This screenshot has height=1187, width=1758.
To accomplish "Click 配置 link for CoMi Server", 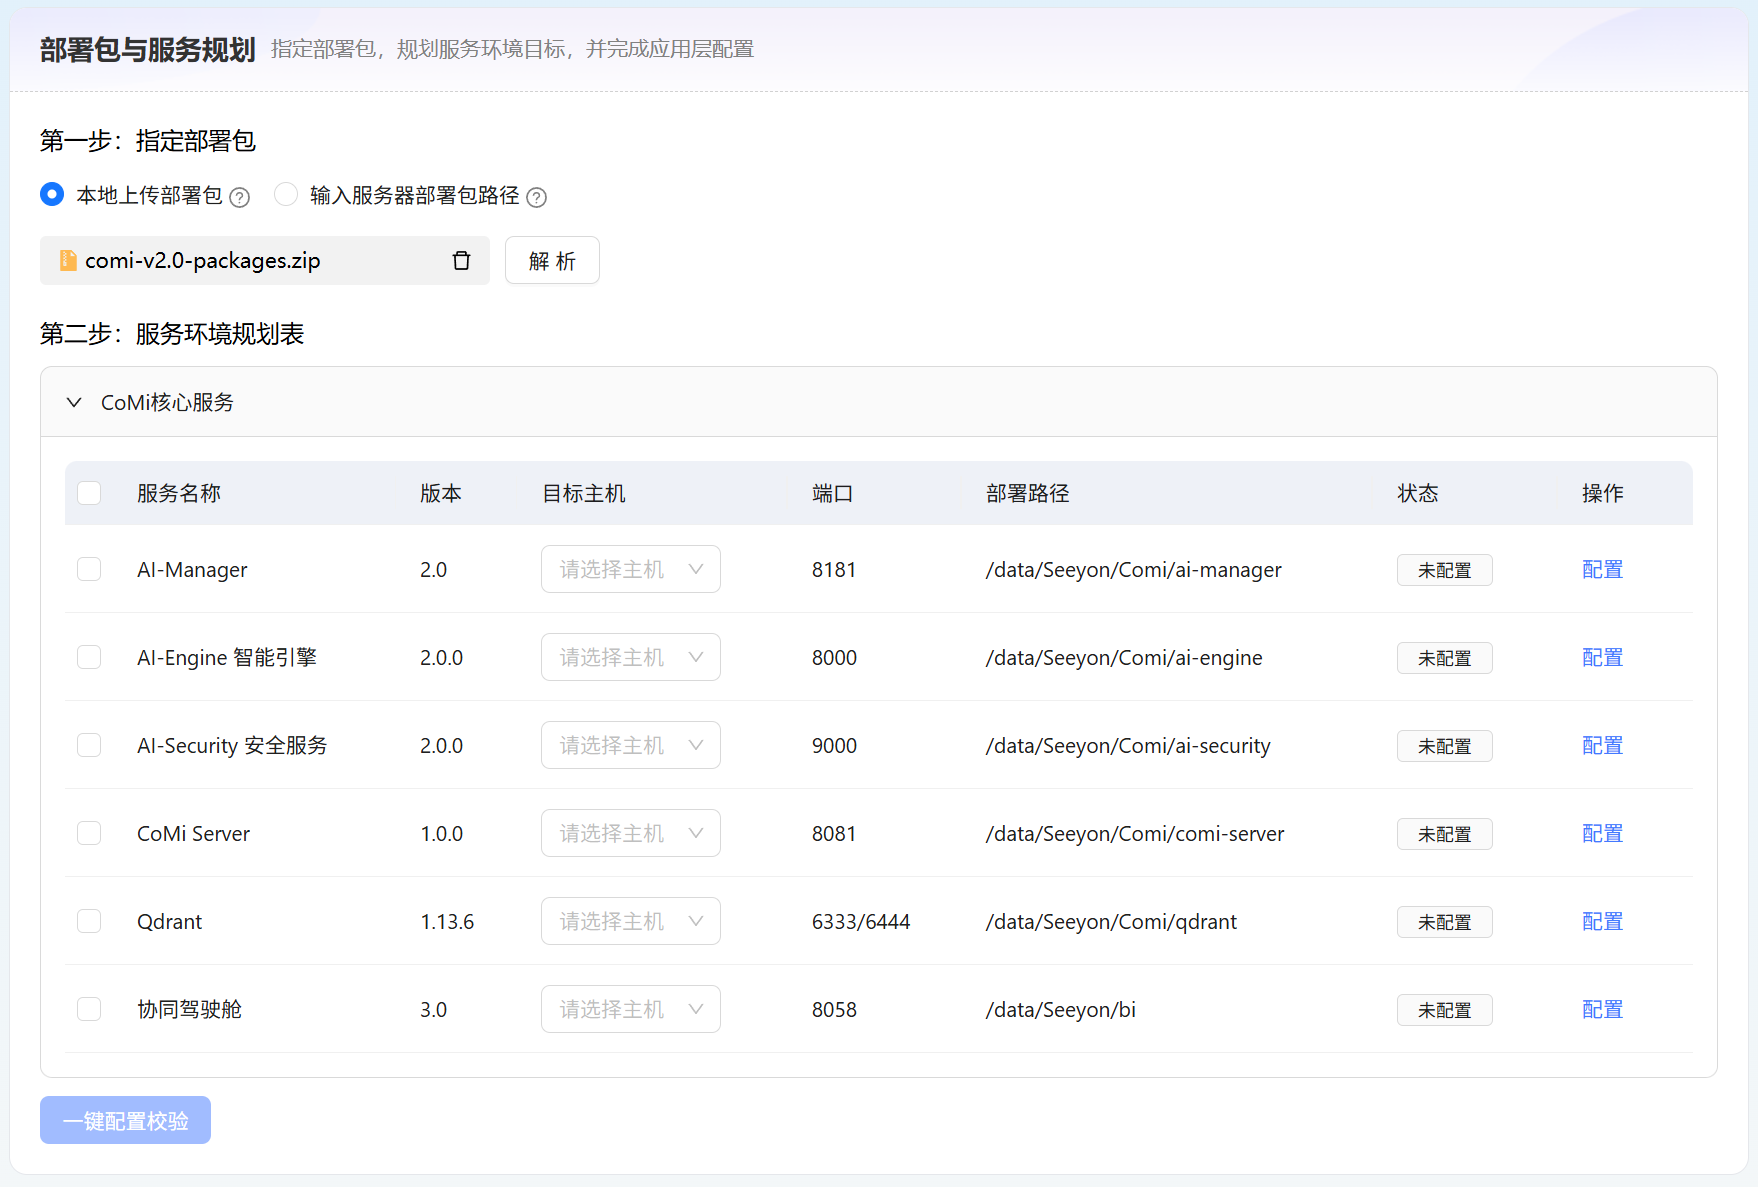I will tap(1602, 833).
